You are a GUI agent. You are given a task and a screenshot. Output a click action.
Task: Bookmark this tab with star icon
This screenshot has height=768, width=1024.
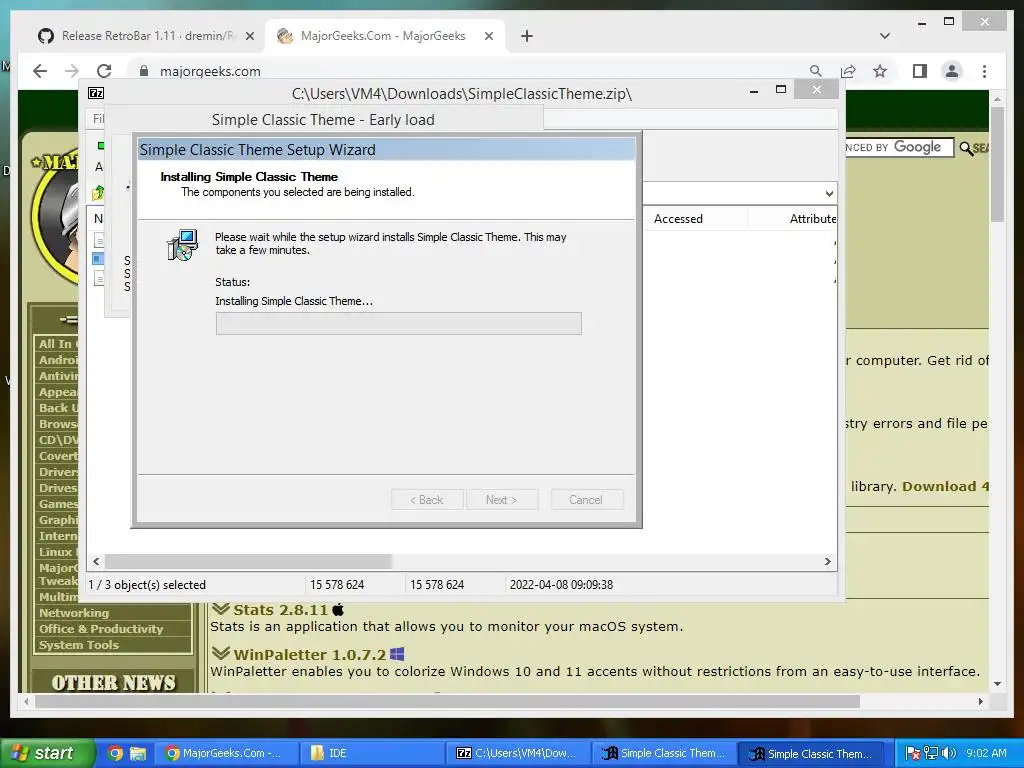click(880, 71)
